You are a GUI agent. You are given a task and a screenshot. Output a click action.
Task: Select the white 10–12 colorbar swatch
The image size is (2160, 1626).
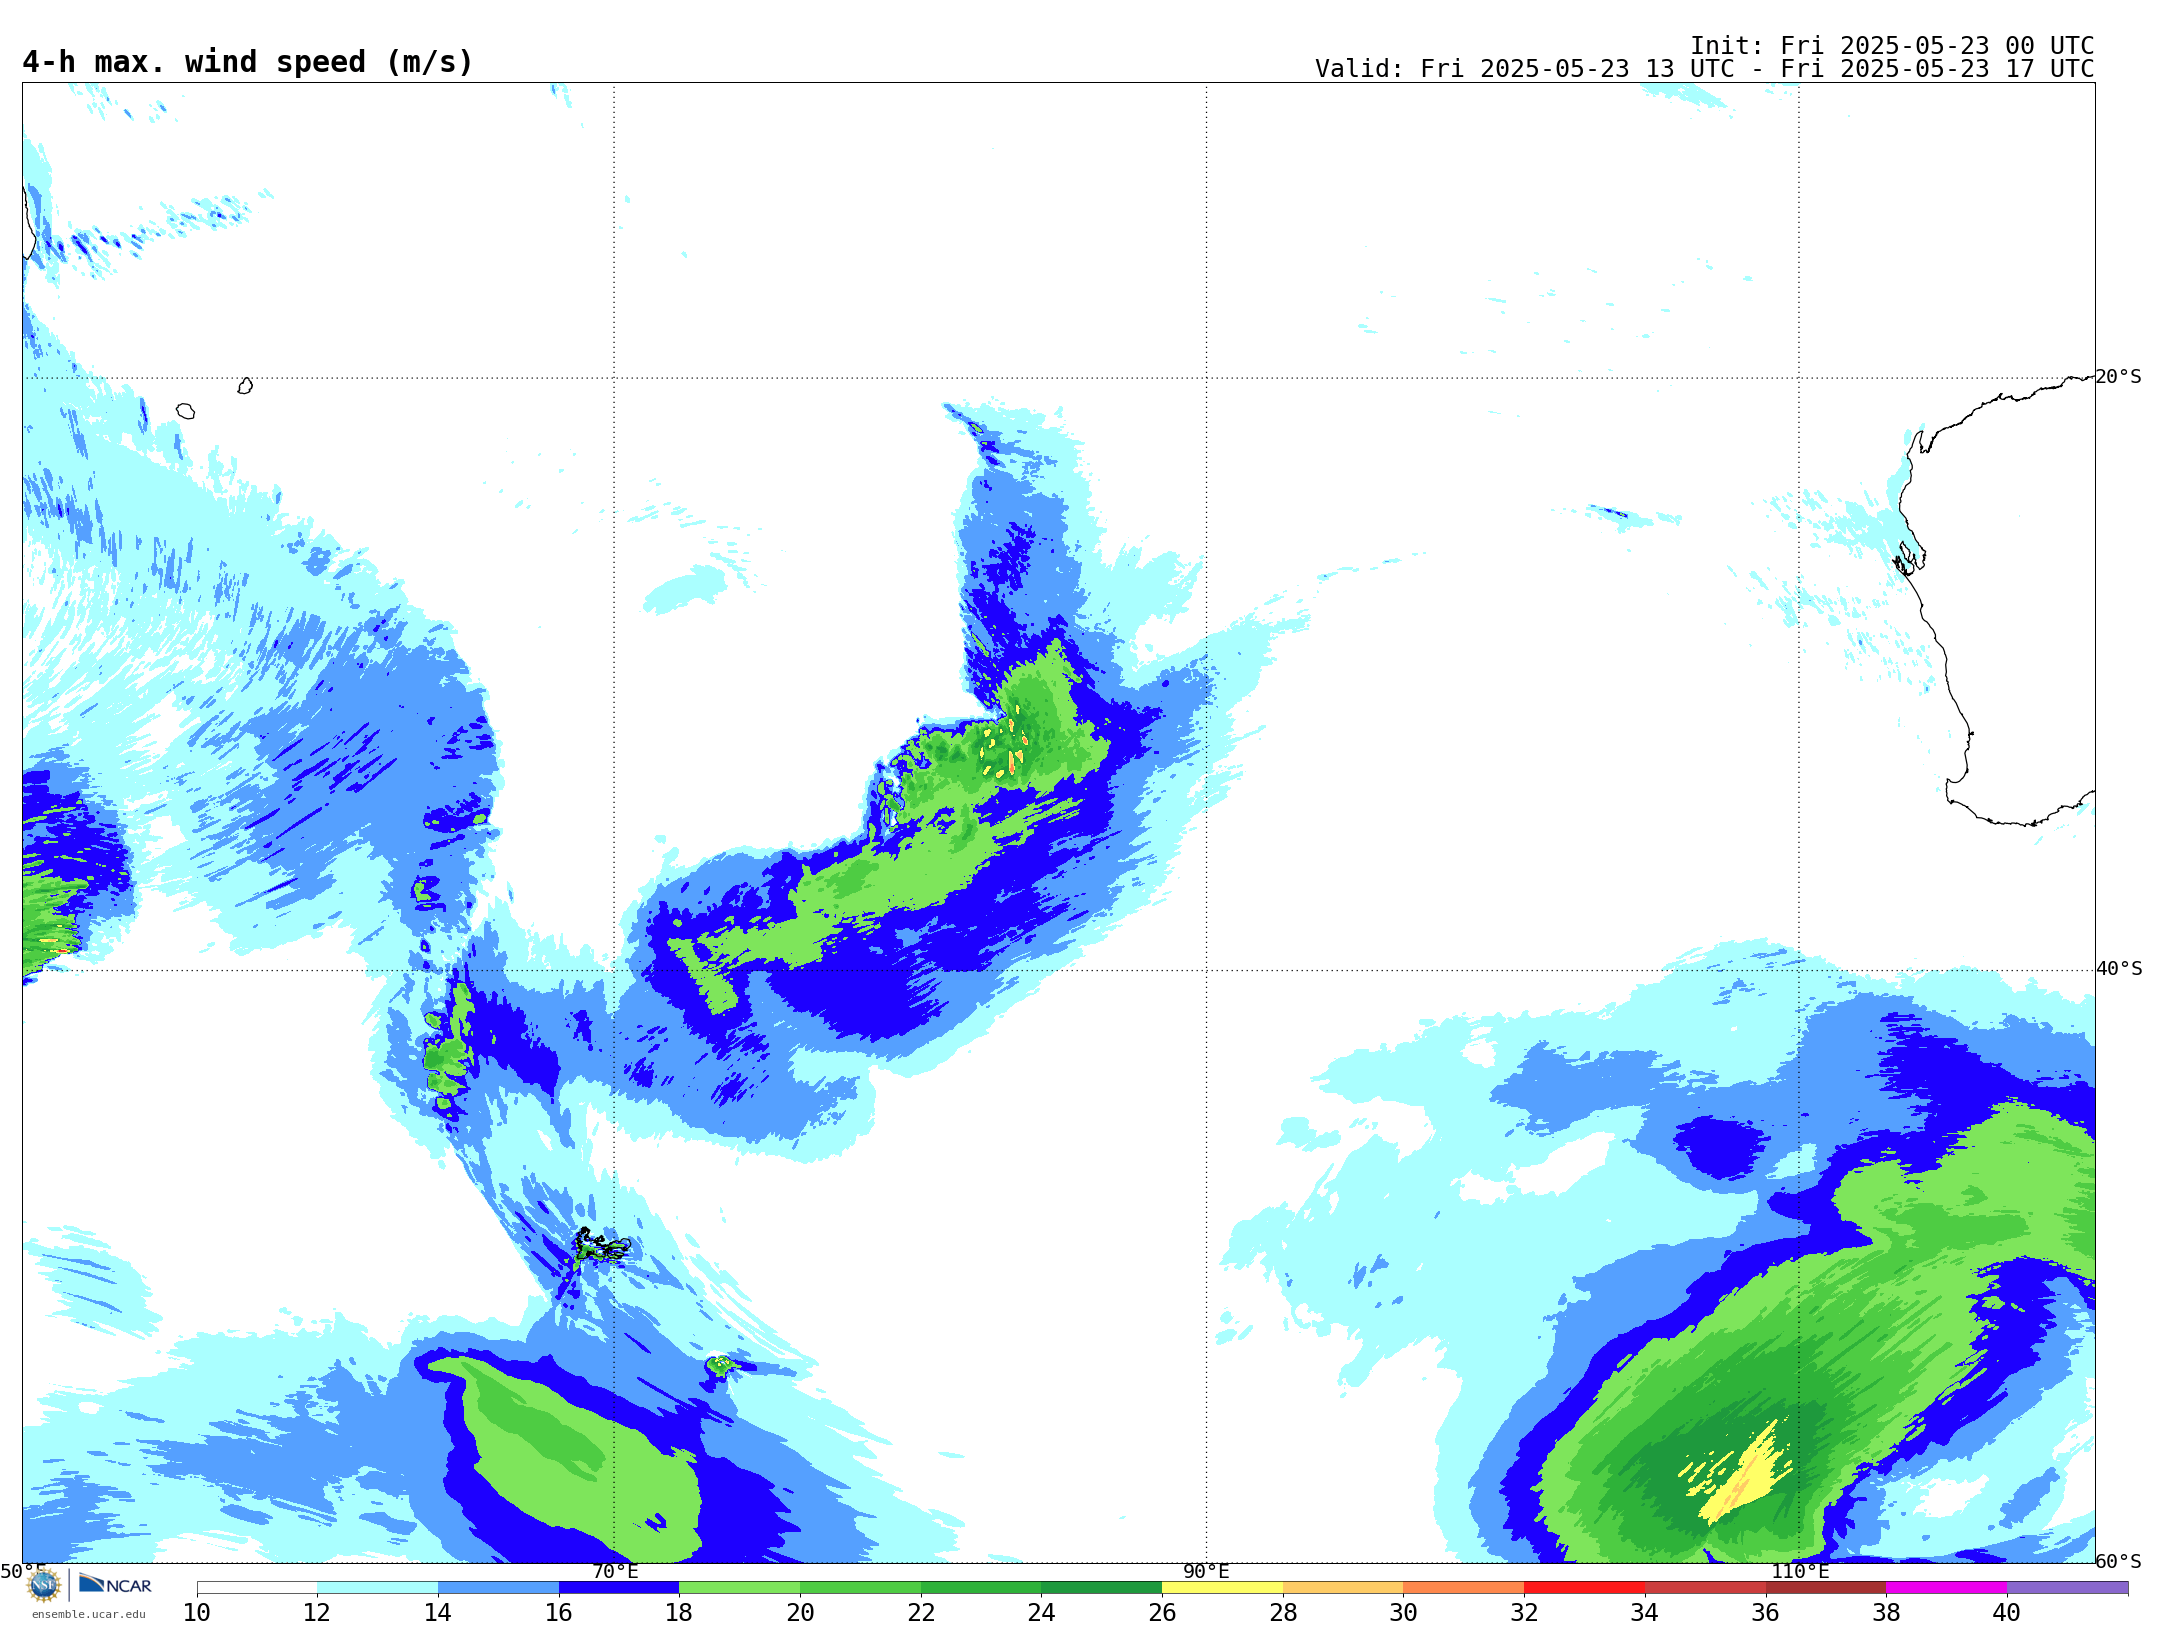click(x=257, y=1588)
